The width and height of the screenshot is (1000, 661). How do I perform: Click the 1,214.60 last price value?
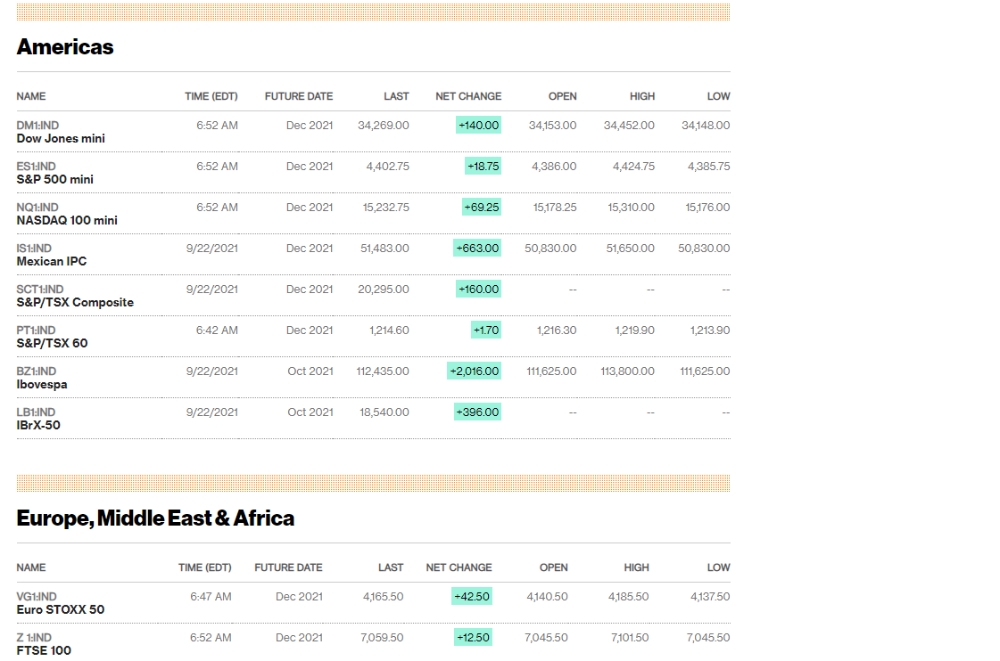(389, 330)
